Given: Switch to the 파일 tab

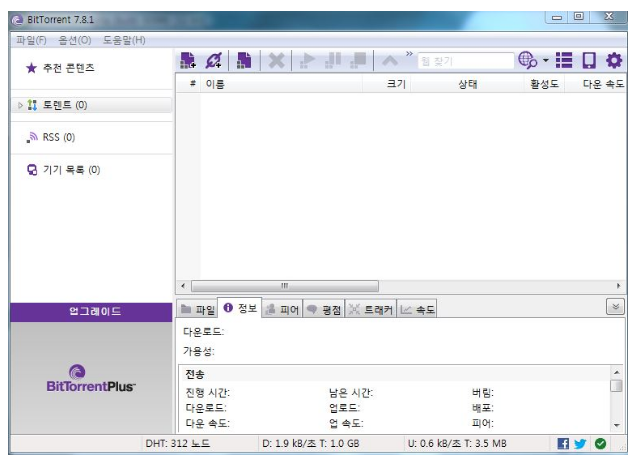Looking at the screenshot, I should pos(198,310).
